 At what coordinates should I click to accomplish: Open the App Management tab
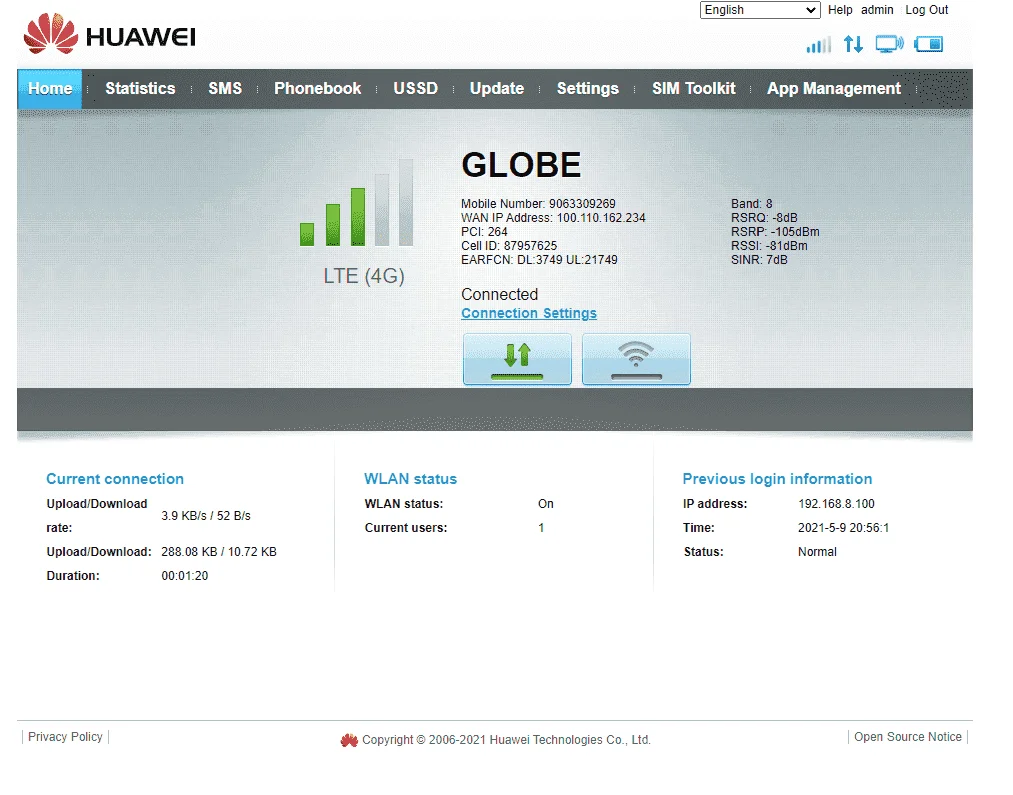tap(834, 88)
